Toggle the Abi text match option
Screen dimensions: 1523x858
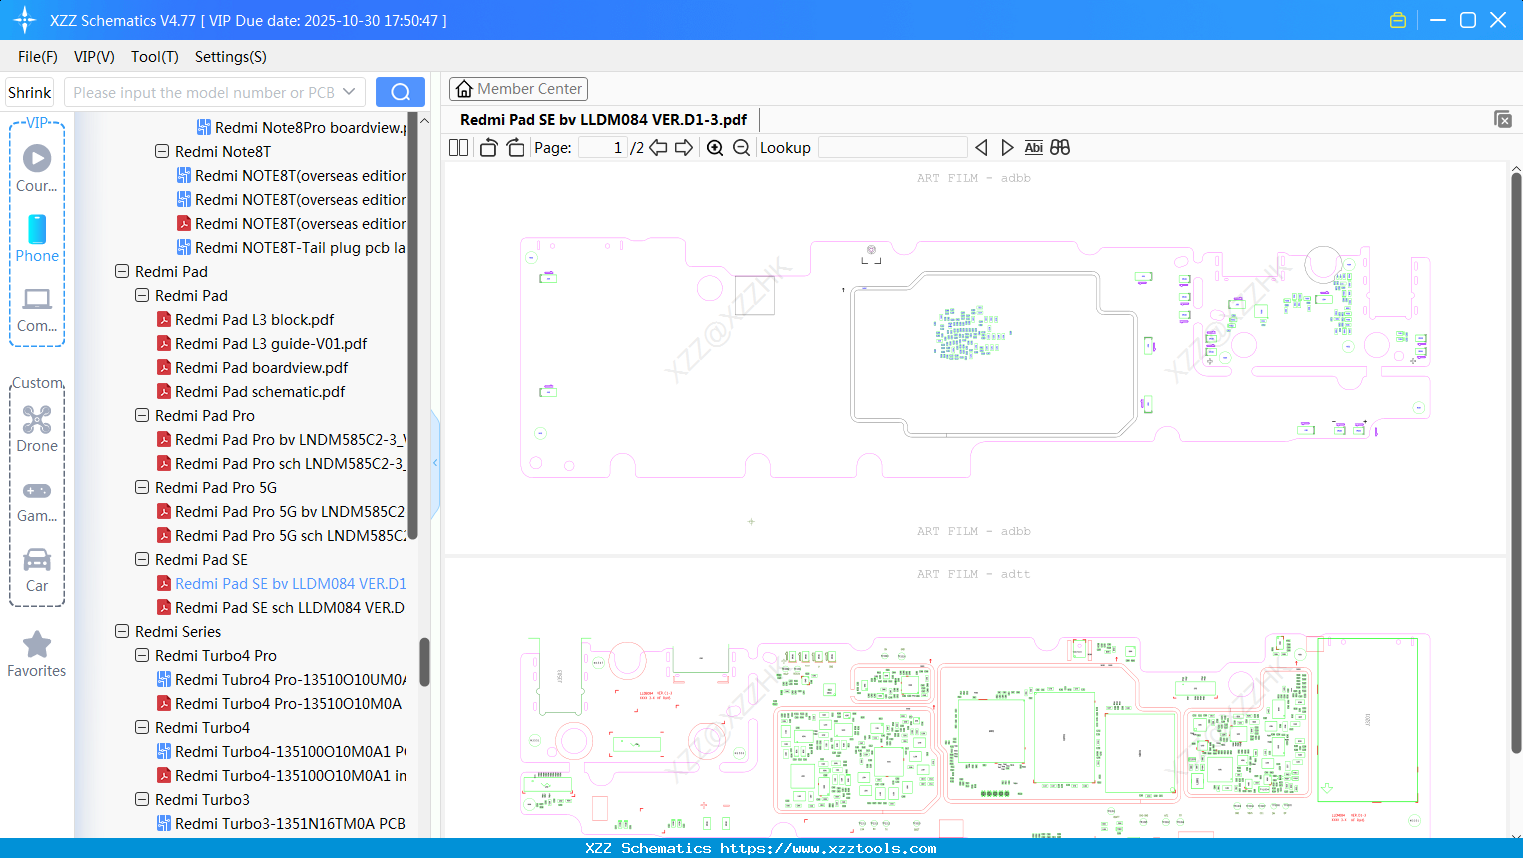point(1034,148)
